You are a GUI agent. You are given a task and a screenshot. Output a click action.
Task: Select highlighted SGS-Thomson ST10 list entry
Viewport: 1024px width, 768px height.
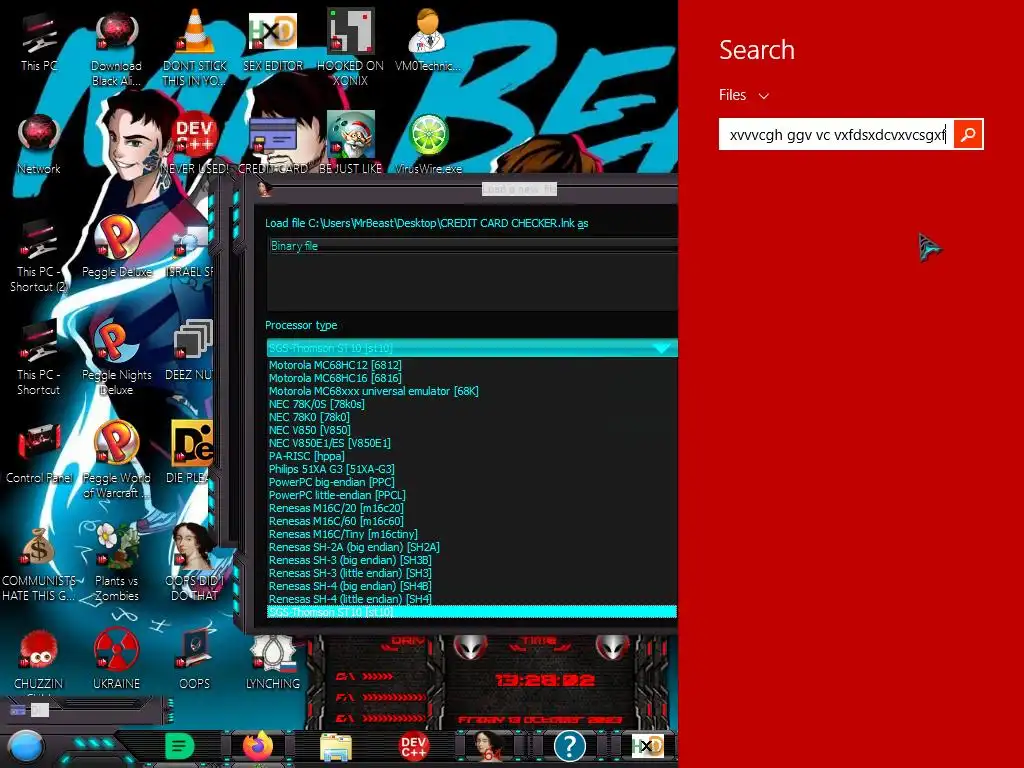[472, 612]
